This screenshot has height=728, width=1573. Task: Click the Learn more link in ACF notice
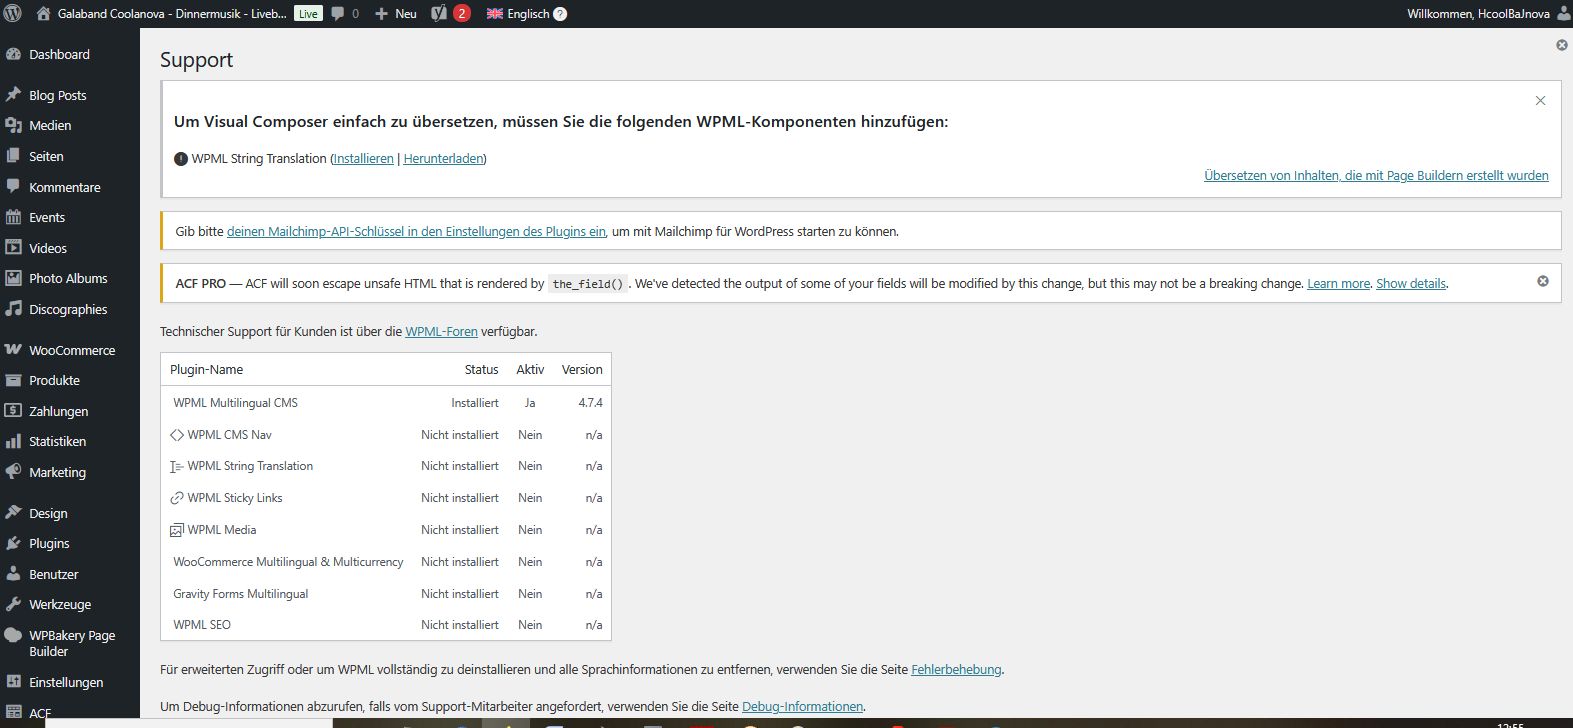tap(1338, 284)
